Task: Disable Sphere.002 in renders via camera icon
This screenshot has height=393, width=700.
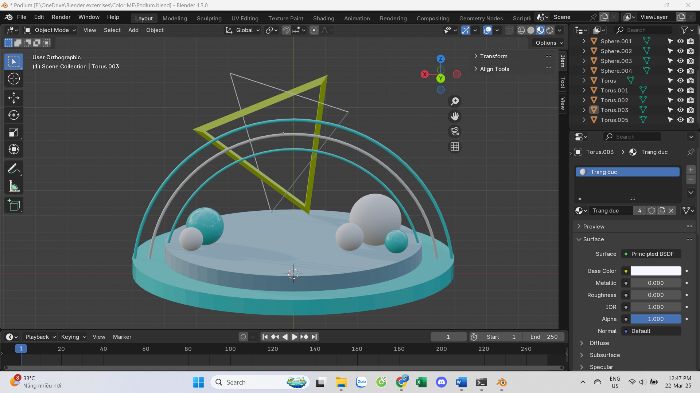Action: click(690, 51)
